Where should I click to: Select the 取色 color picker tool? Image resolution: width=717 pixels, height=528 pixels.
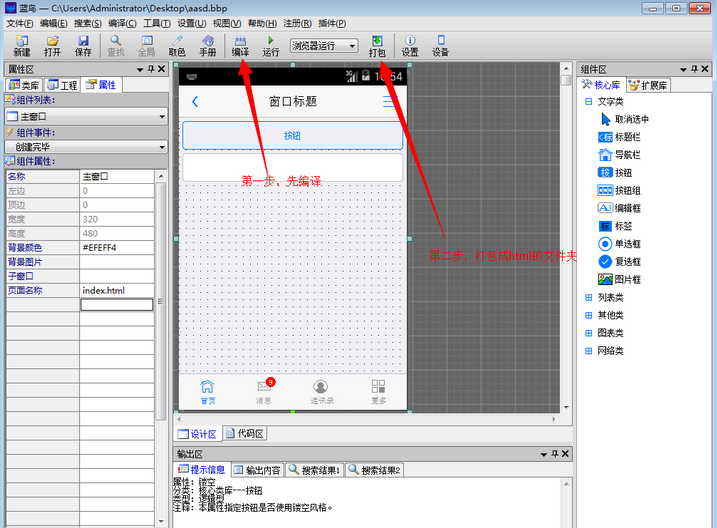coord(177,46)
